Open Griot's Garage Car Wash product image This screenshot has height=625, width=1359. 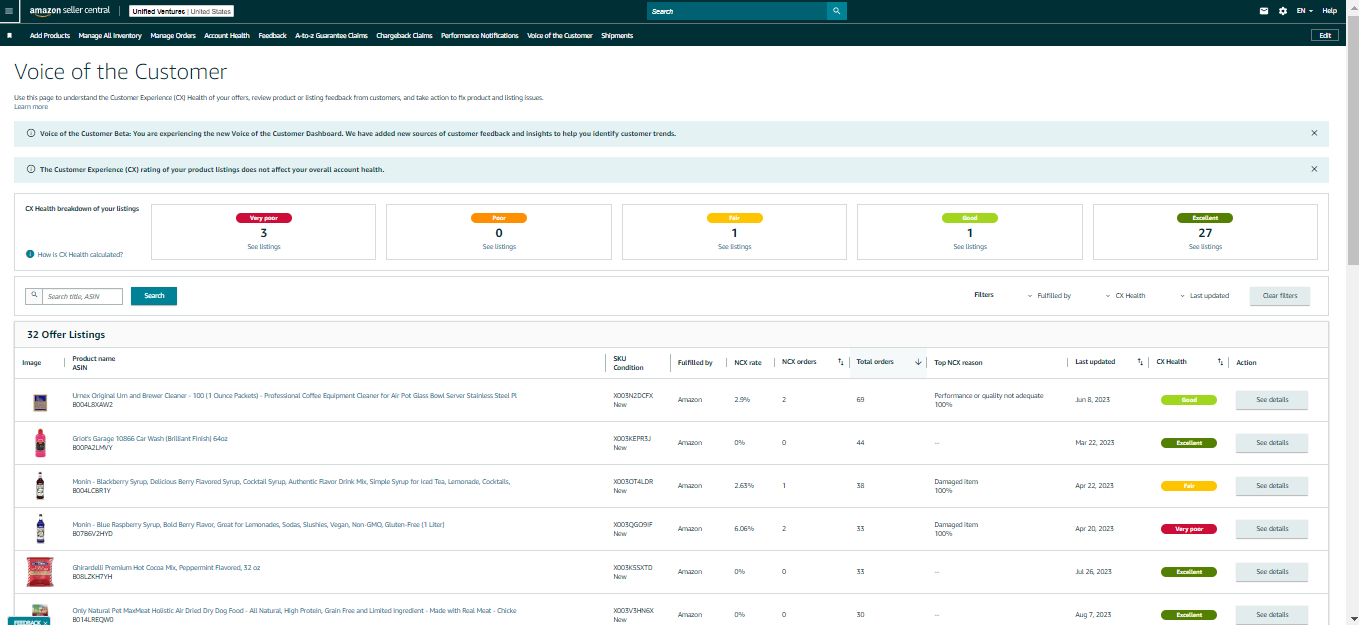40,443
